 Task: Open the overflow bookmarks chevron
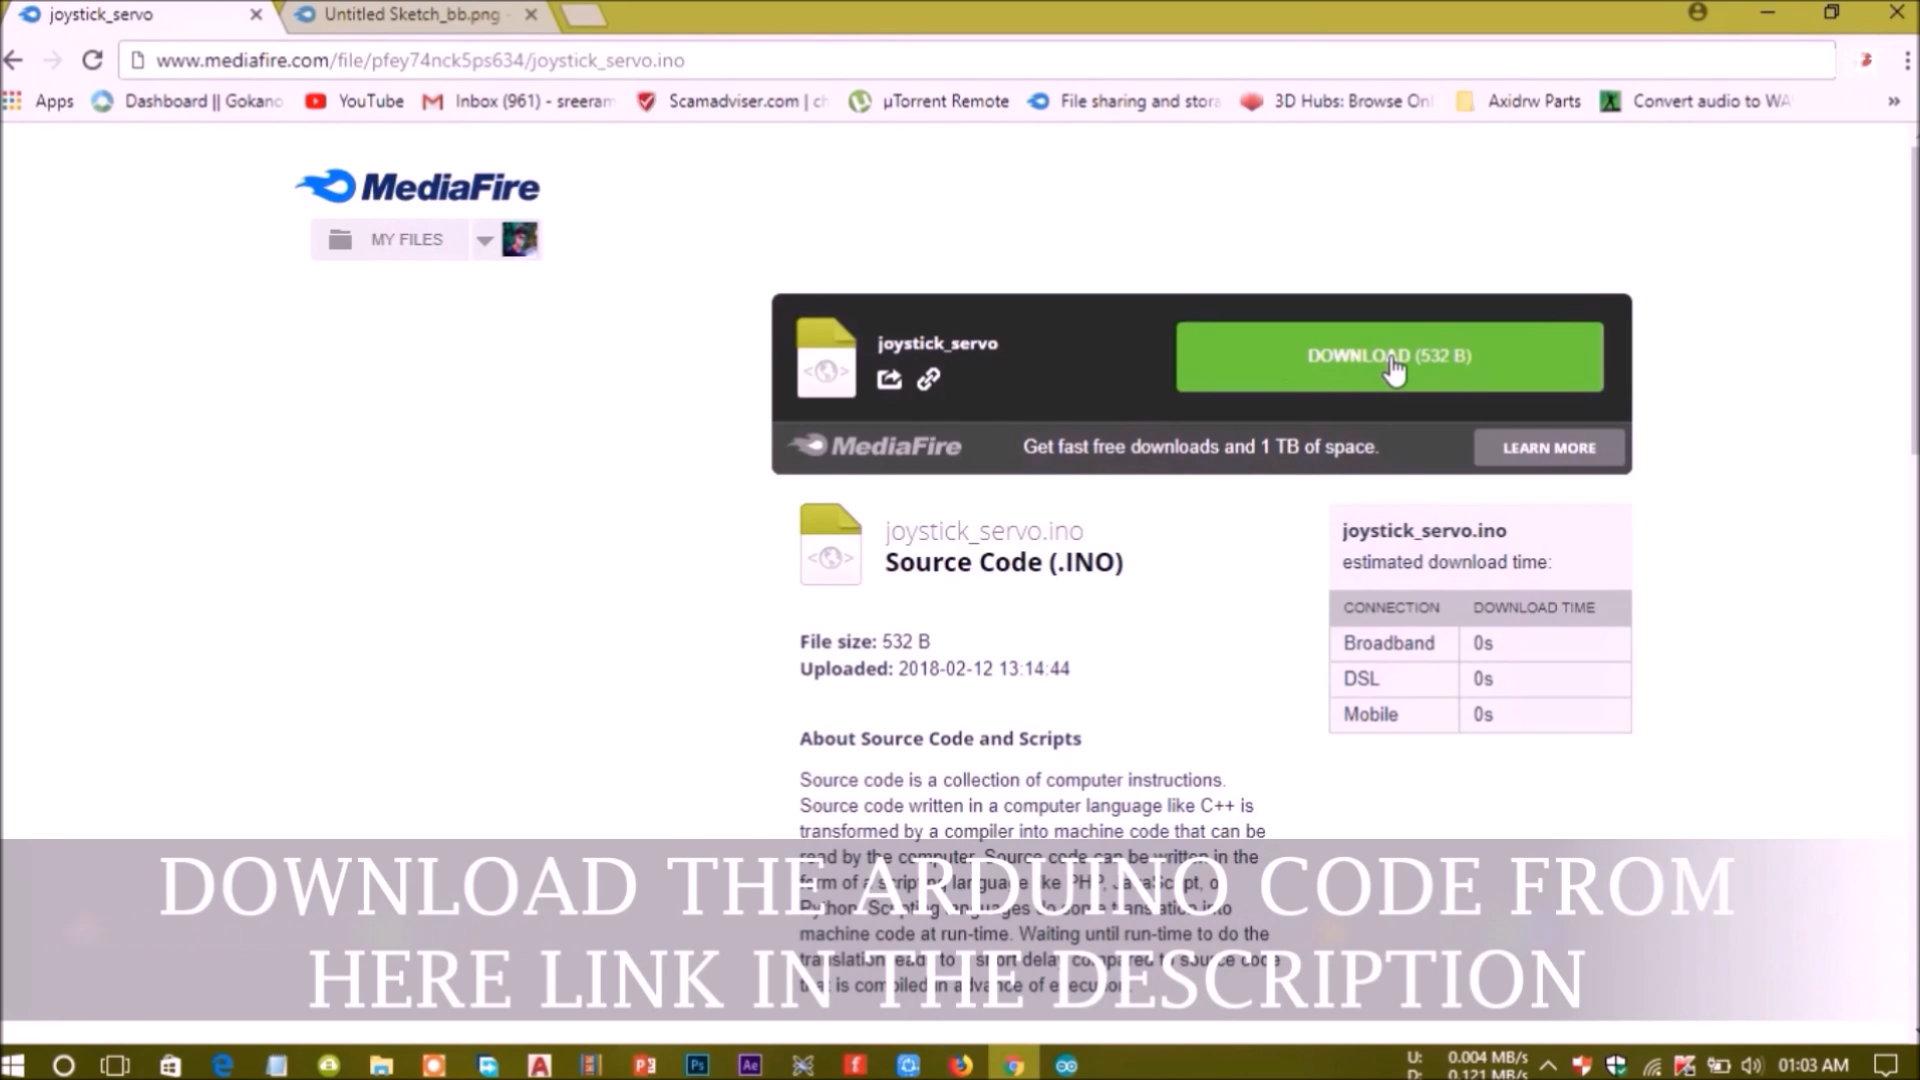point(1894,101)
